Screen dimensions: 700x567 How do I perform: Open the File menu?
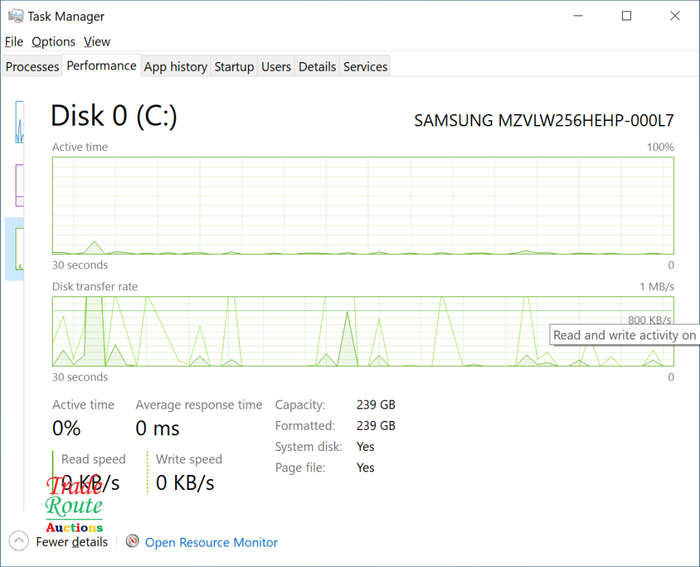(x=14, y=42)
